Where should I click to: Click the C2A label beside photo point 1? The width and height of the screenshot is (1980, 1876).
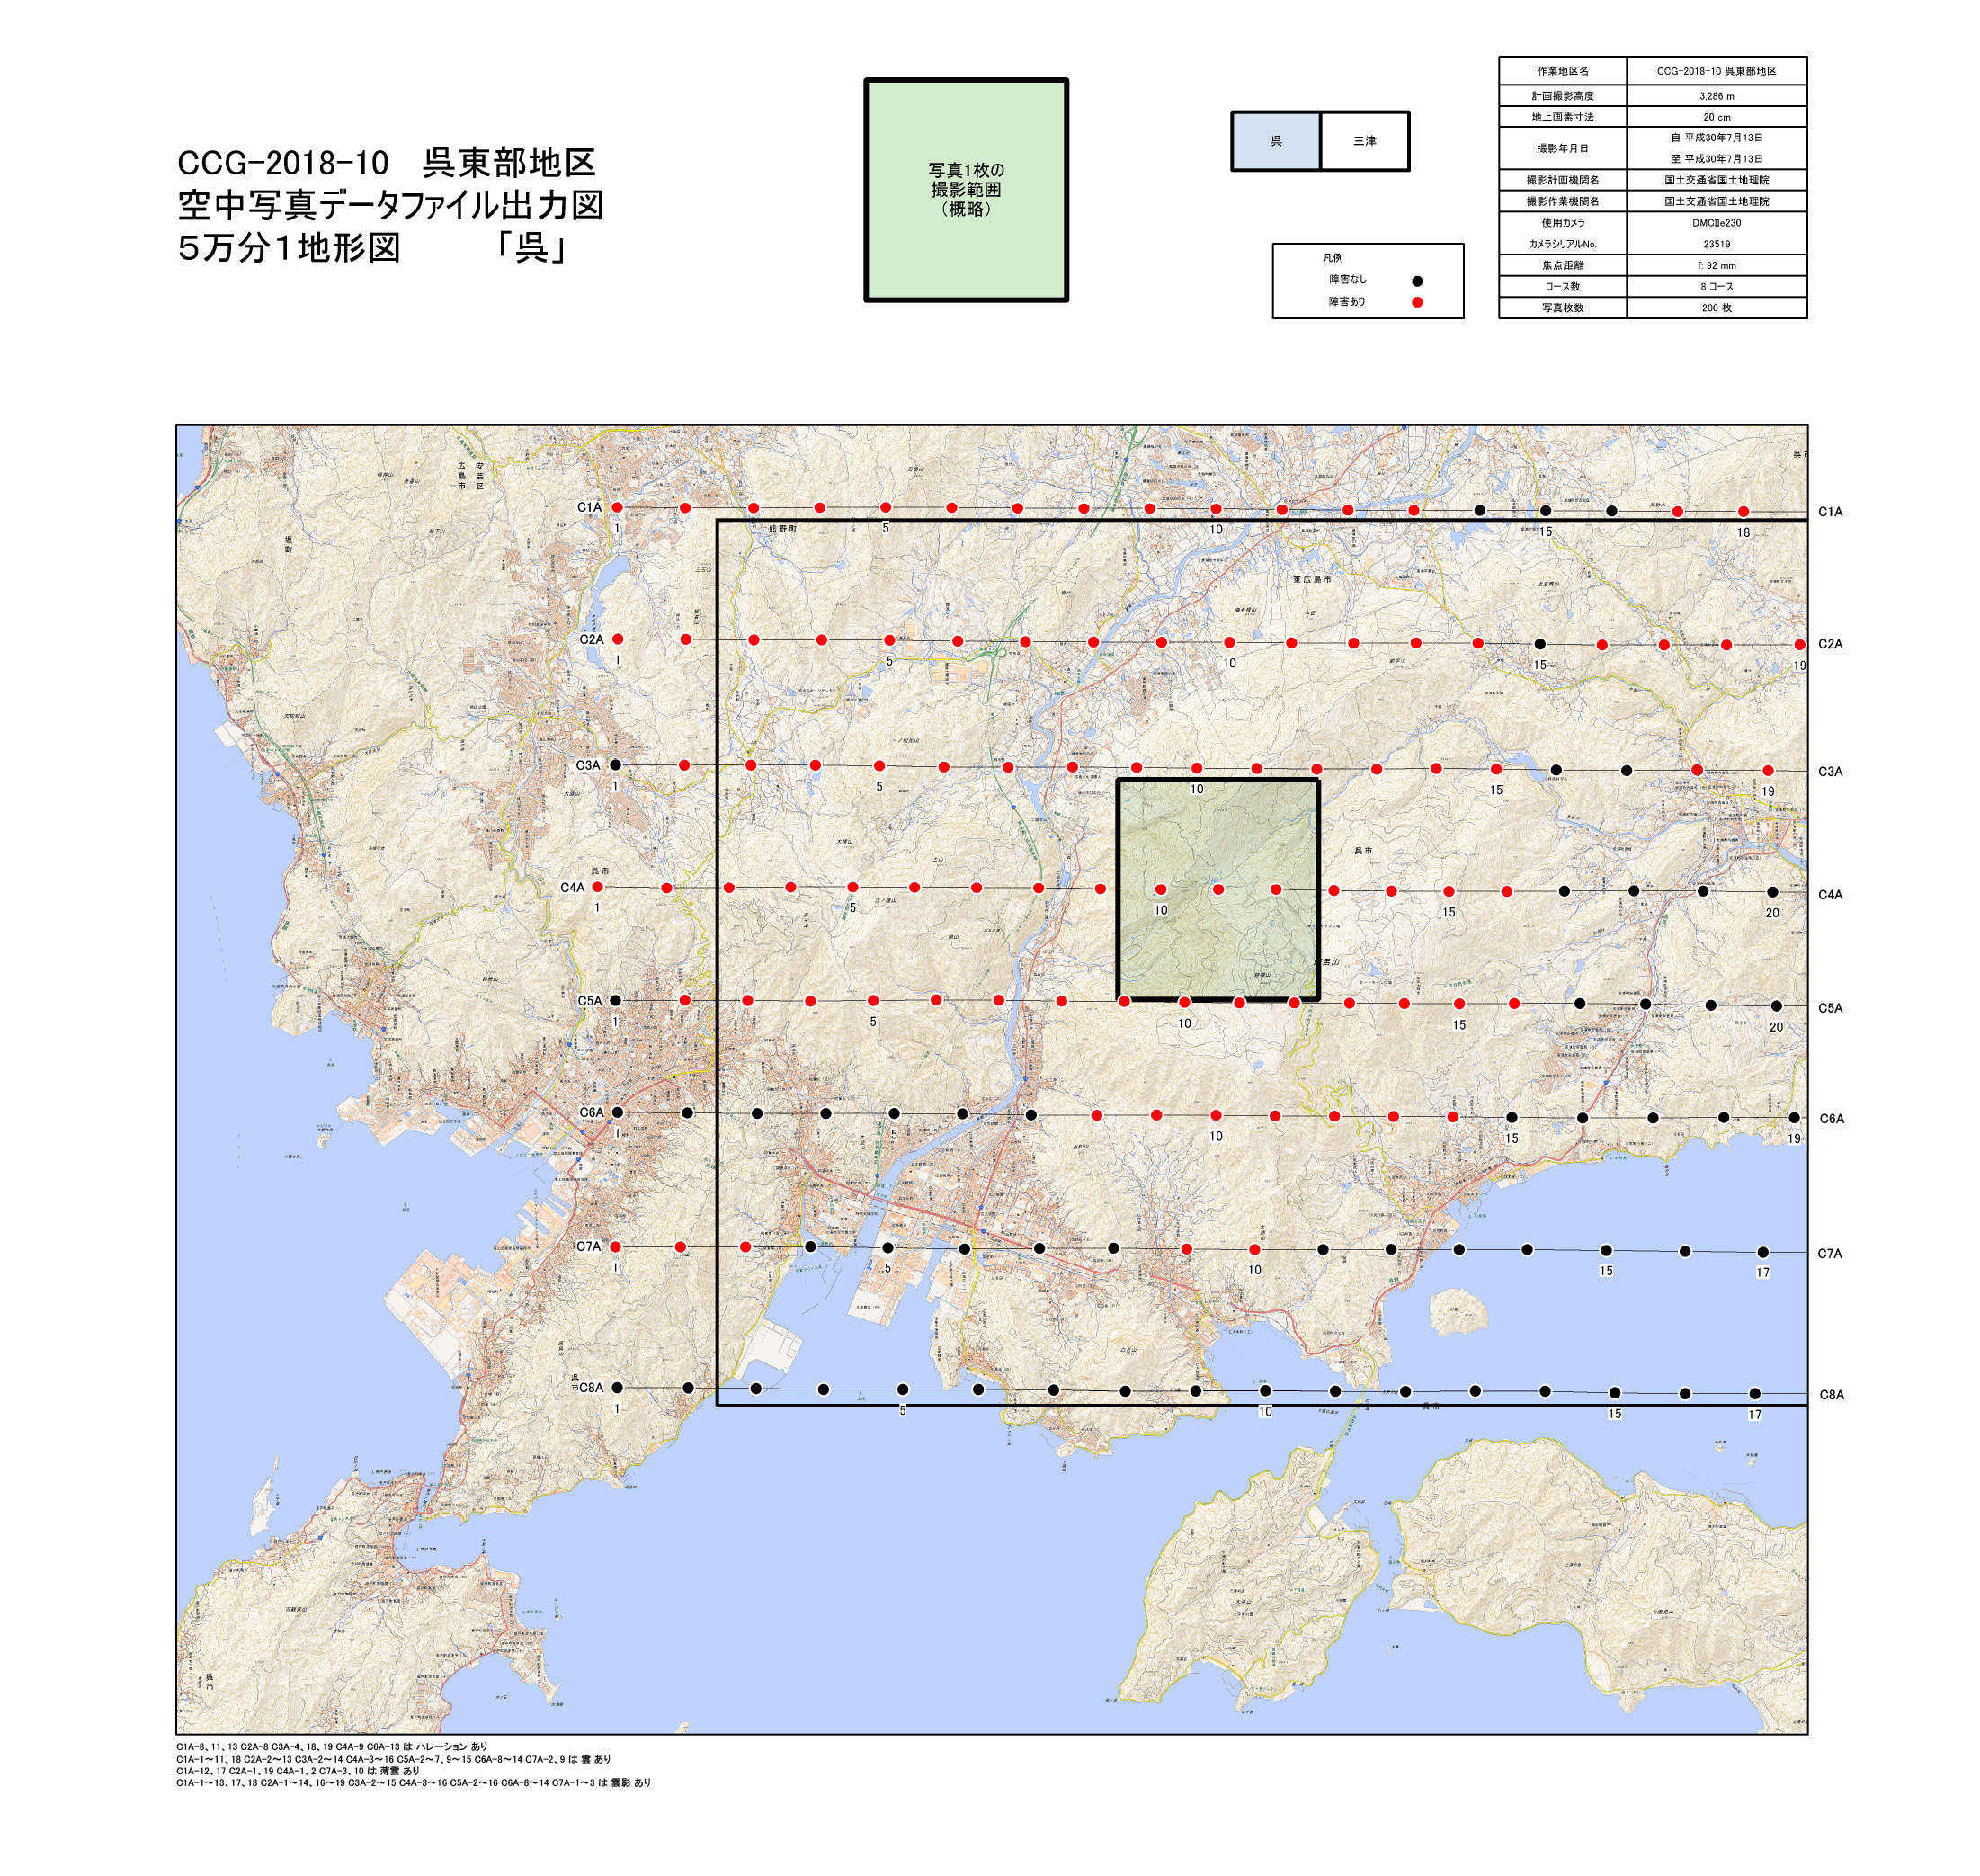coord(591,639)
